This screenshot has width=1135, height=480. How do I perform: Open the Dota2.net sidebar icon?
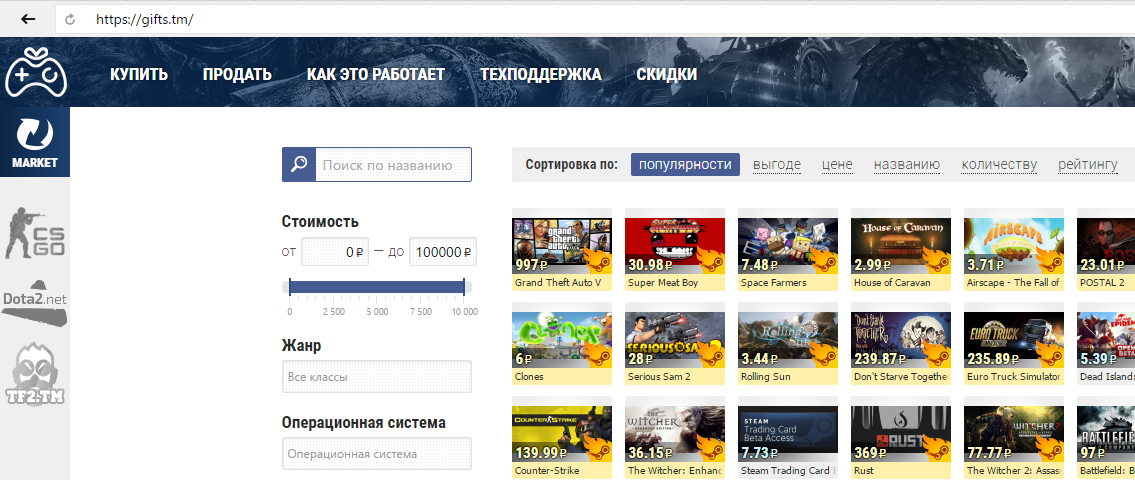tap(34, 303)
